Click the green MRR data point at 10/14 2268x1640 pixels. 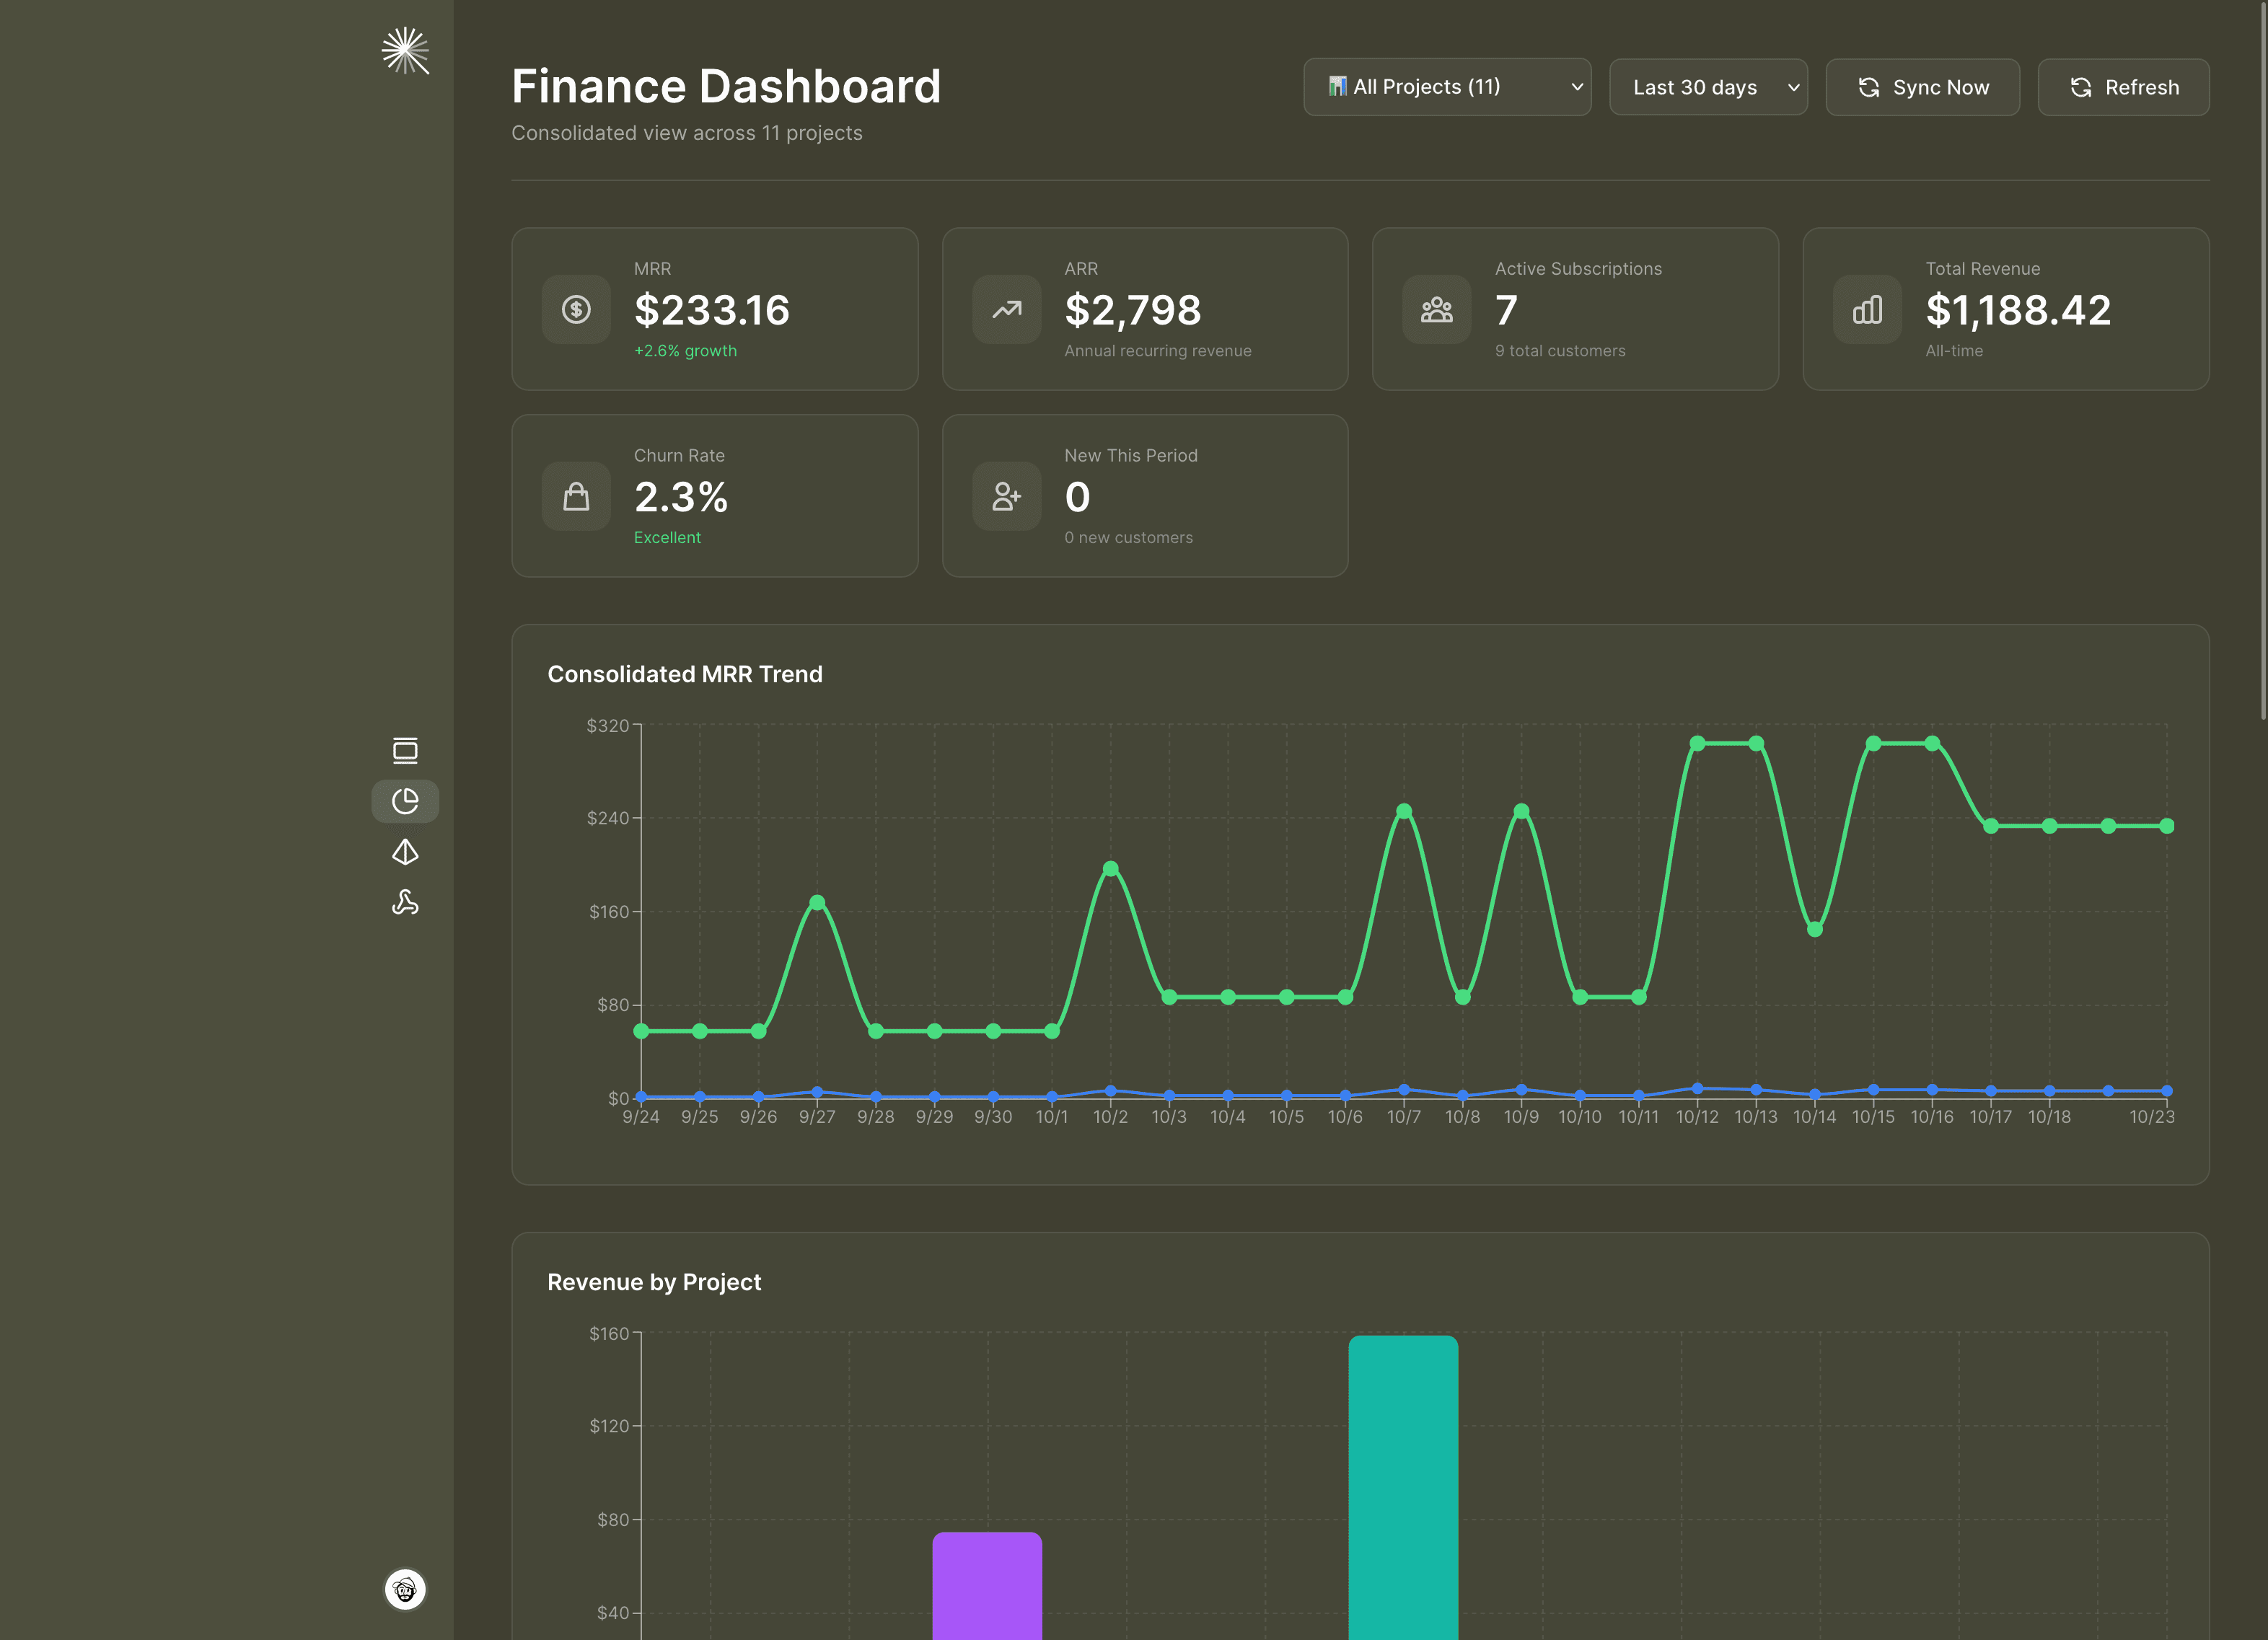pyautogui.click(x=1815, y=929)
